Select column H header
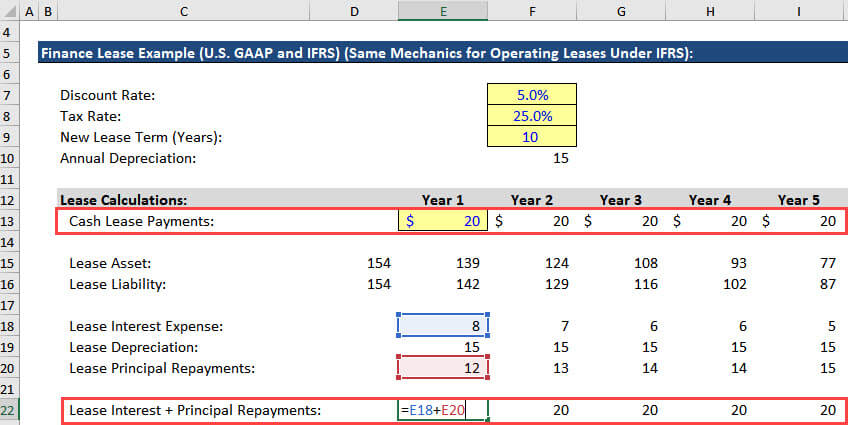 coord(710,11)
